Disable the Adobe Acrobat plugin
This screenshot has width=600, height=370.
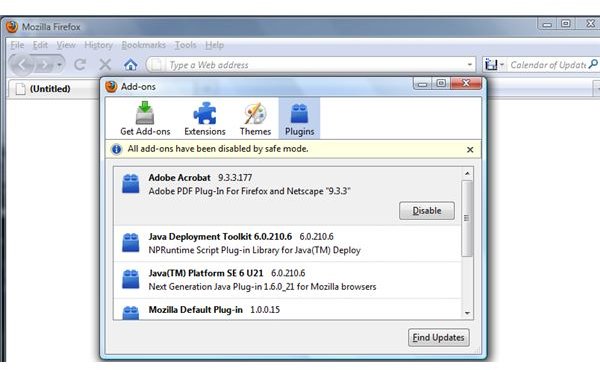point(427,211)
